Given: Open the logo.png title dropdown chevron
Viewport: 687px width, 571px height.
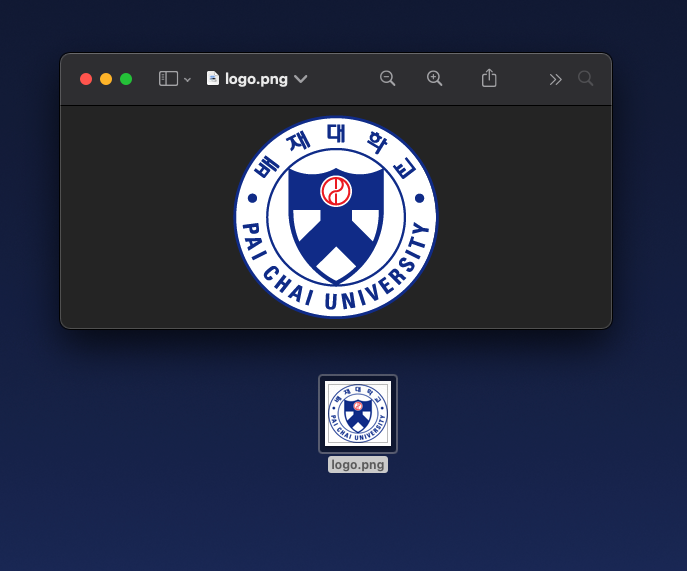Looking at the screenshot, I should click(301, 79).
